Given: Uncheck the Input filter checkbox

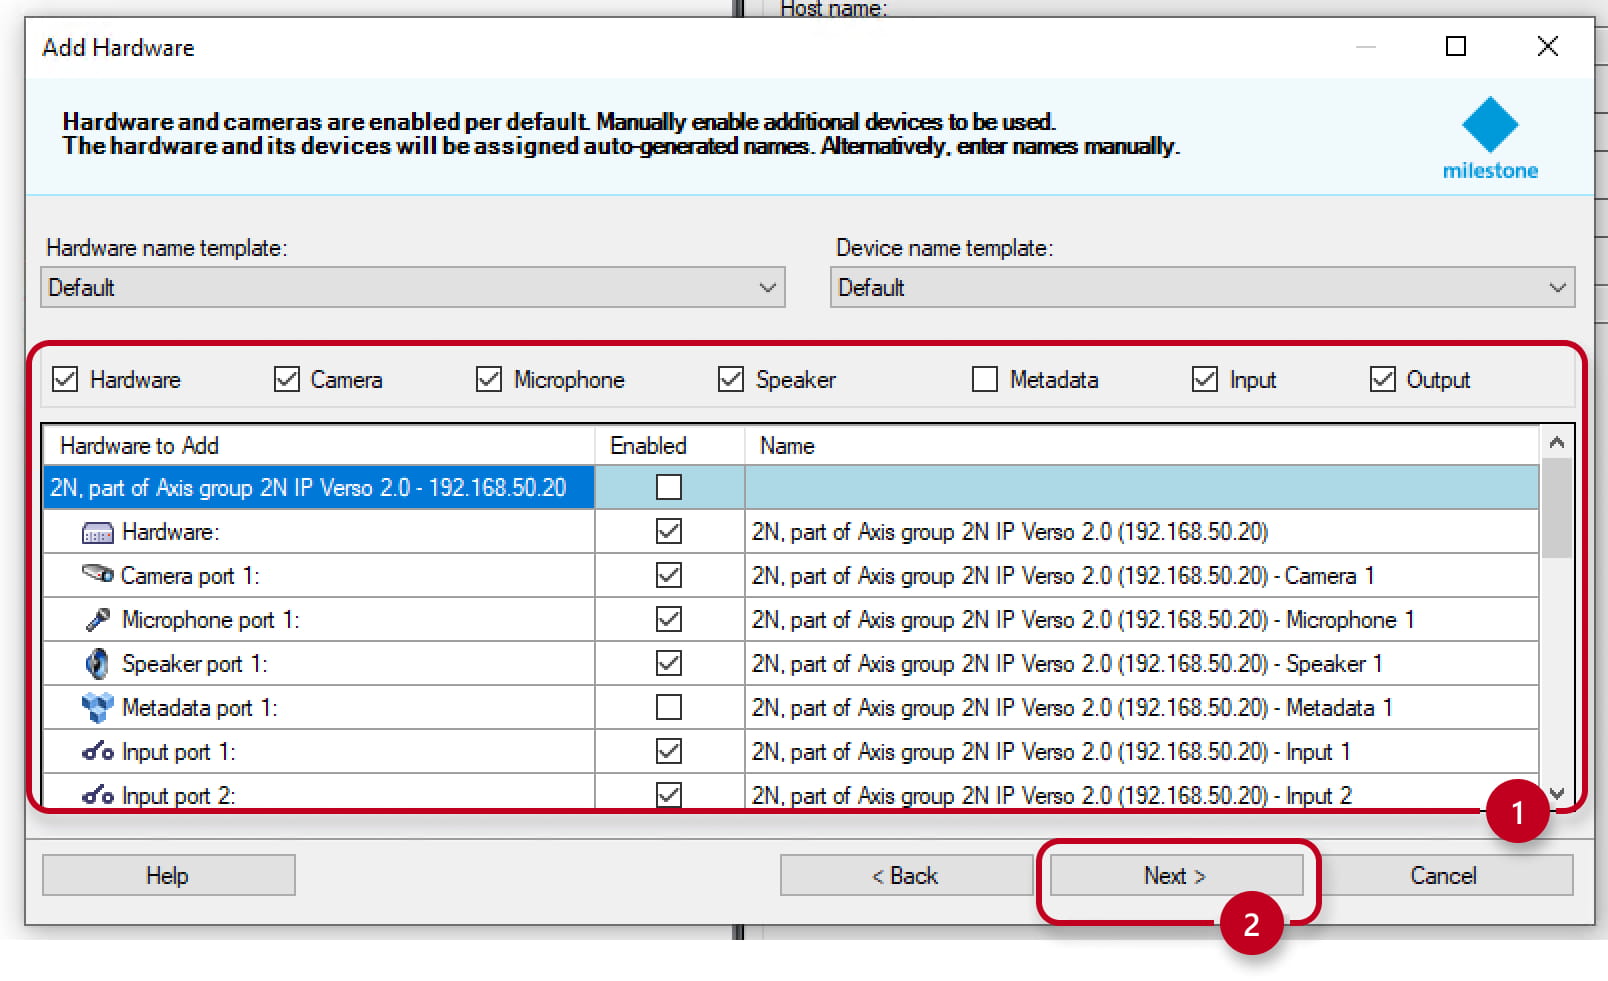Looking at the screenshot, I should (1205, 379).
